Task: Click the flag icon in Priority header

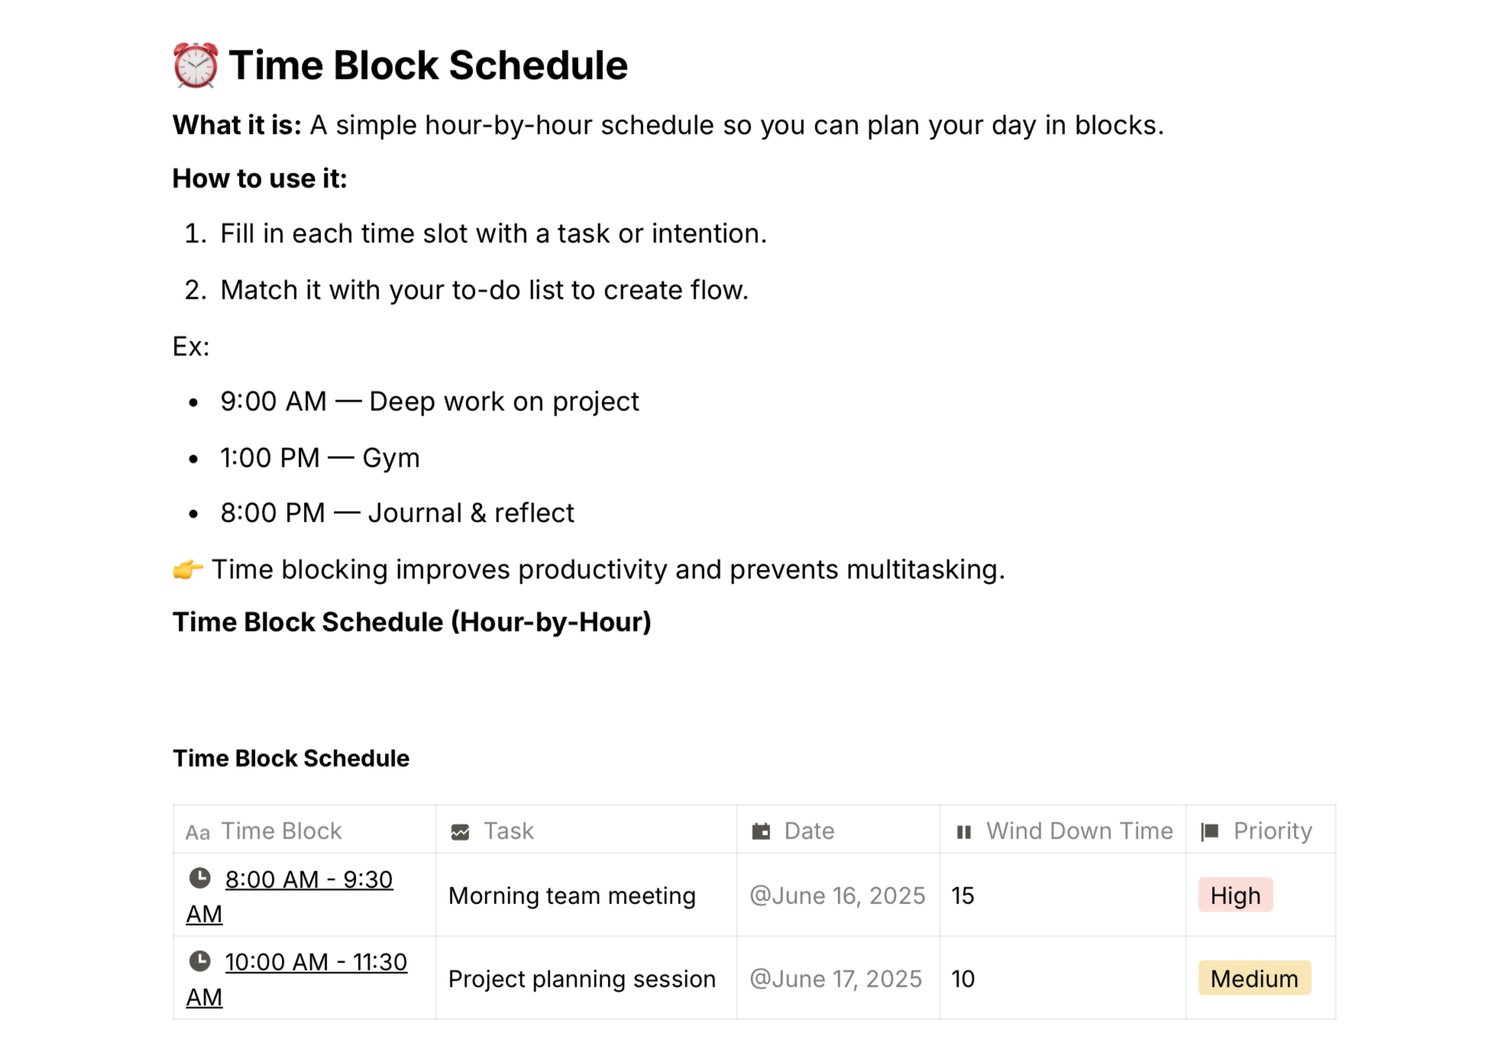Action: (x=1209, y=832)
